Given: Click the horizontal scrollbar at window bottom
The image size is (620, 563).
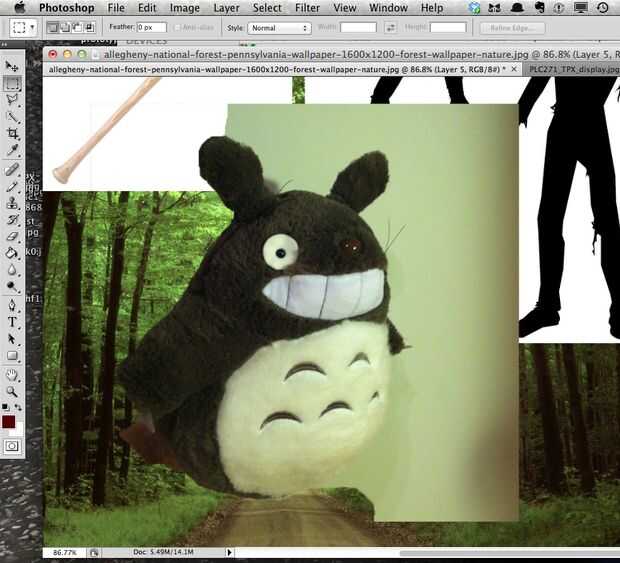Looking at the screenshot, I should [x=510, y=553].
